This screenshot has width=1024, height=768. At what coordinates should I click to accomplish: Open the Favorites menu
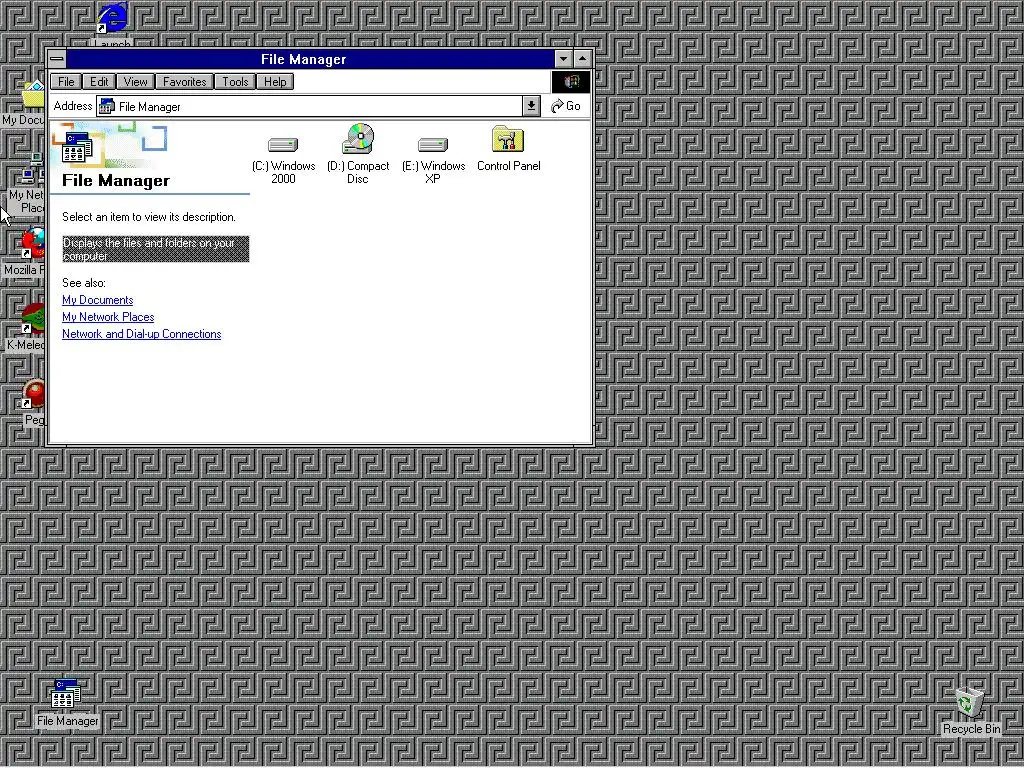click(x=184, y=82)
